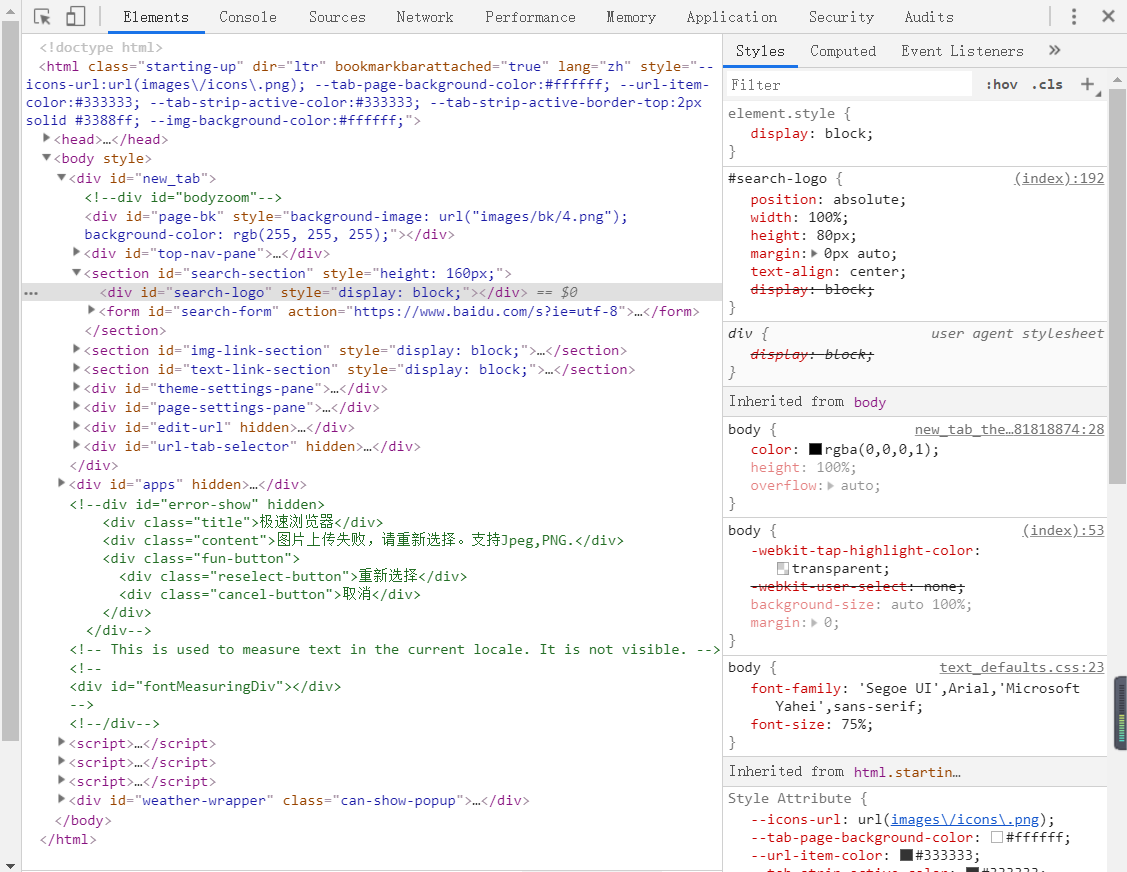This screenshot has height=872, width=1127.
Task: Click the ellipsis beside search-logo row
Action: tap(31, 293)
